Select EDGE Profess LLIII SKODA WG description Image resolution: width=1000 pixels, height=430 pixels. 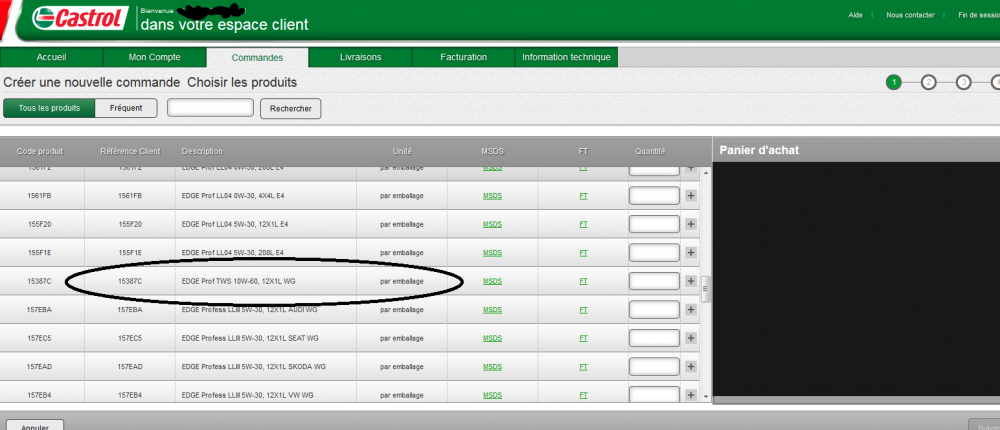[254, 367]
